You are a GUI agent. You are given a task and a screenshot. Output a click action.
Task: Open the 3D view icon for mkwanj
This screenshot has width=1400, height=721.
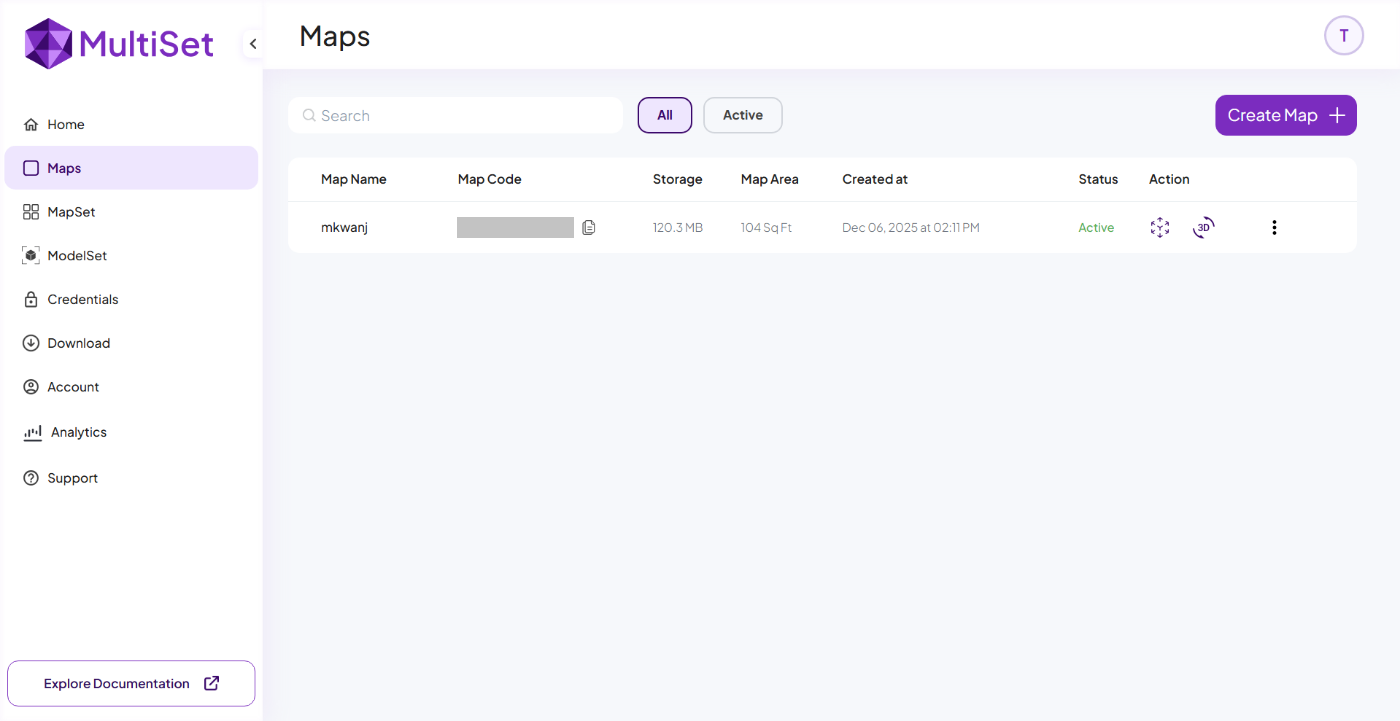1204,227
